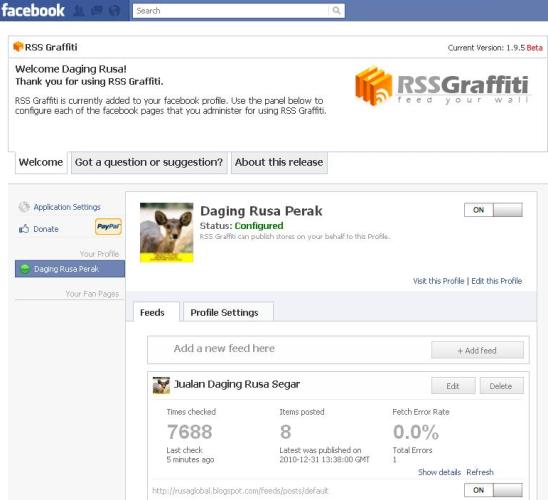548x500 pixels.
Task: Click the Fetch Error Rate value 0.0%
Action: (416, 432)
